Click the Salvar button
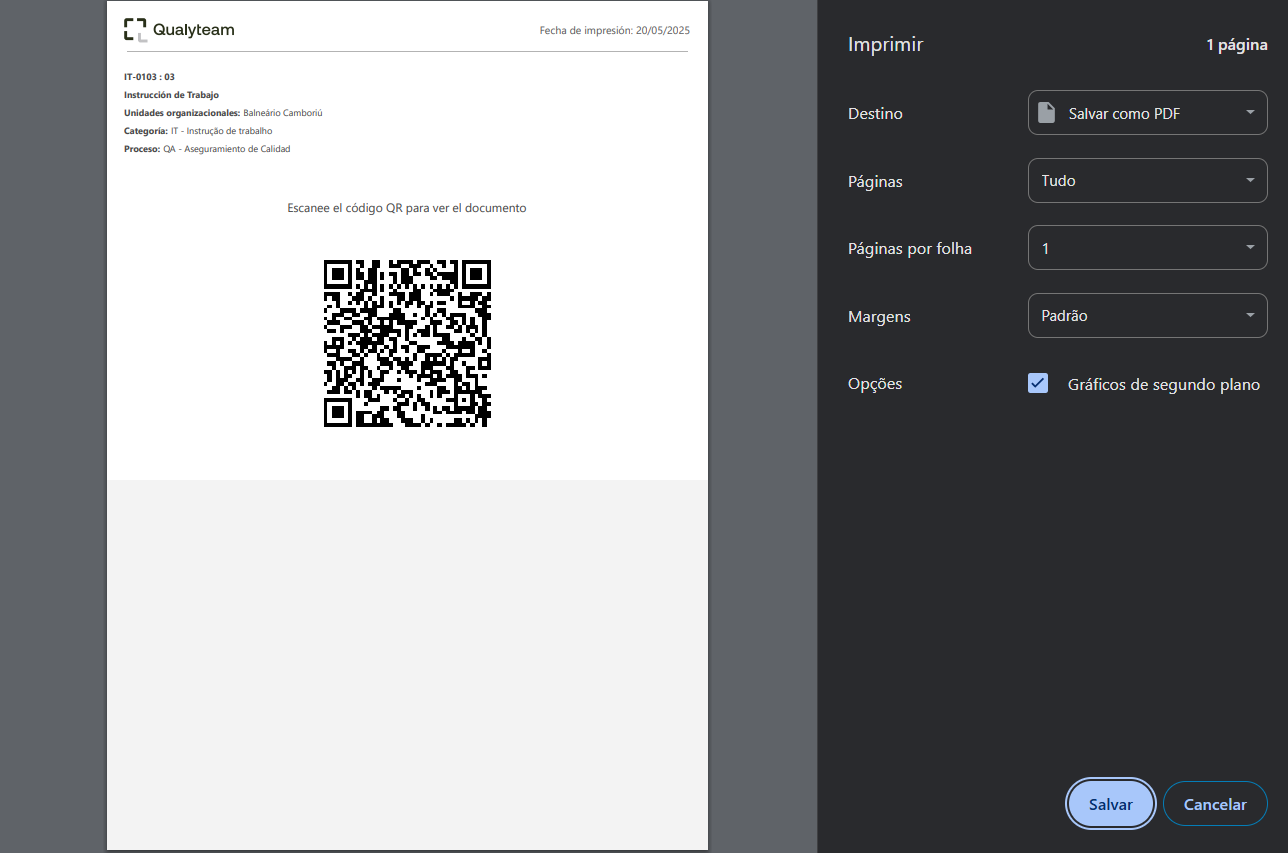The height and width of the screenshot is (853, 1288). click(x=1111, y=804)
